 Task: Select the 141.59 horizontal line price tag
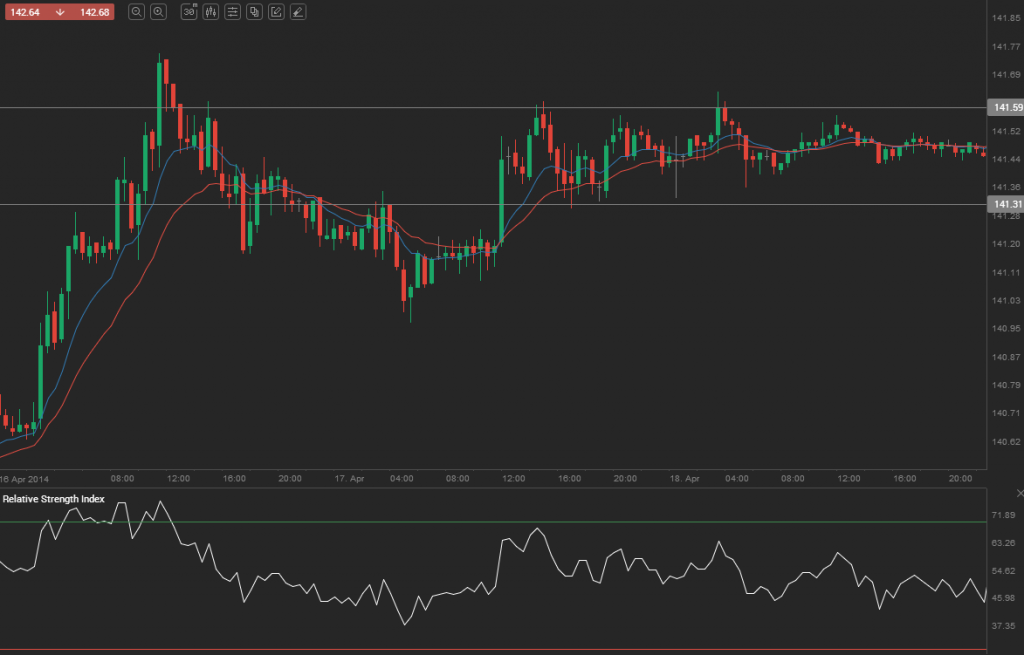pos(1003,107)
